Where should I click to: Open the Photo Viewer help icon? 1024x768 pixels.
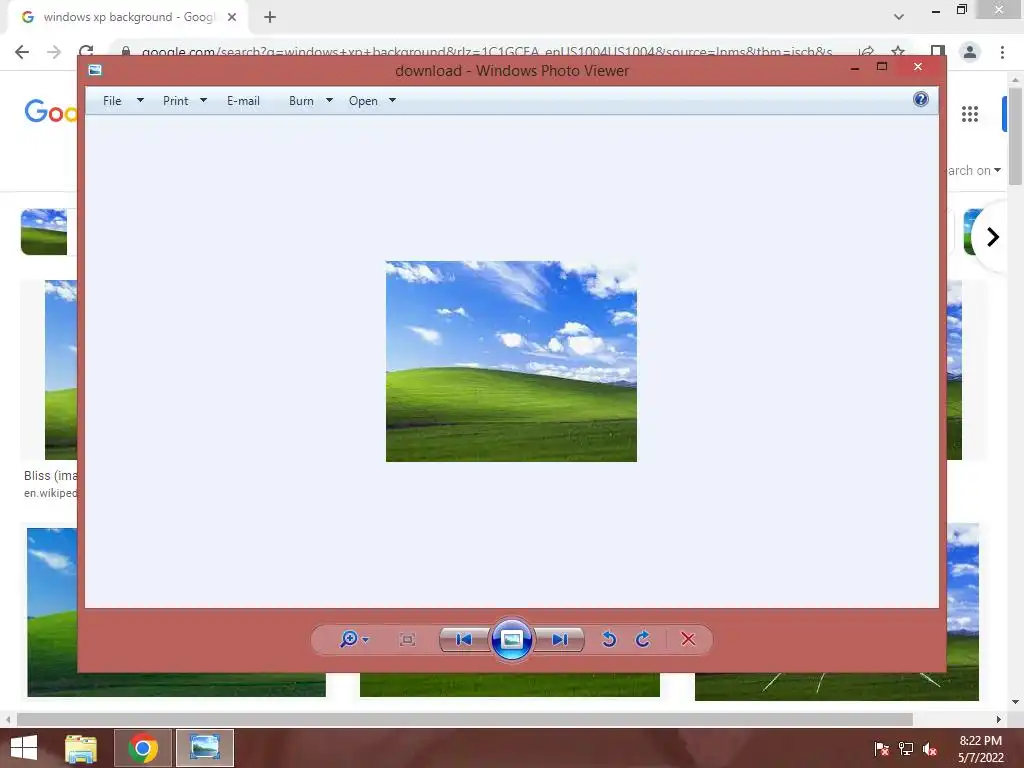click(921, 99)
